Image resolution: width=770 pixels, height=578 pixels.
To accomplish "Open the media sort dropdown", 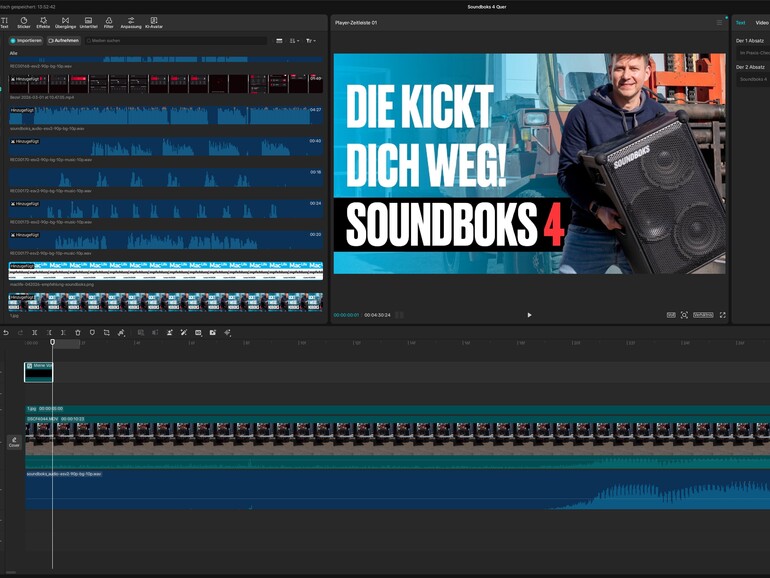I will coord(294,41).
